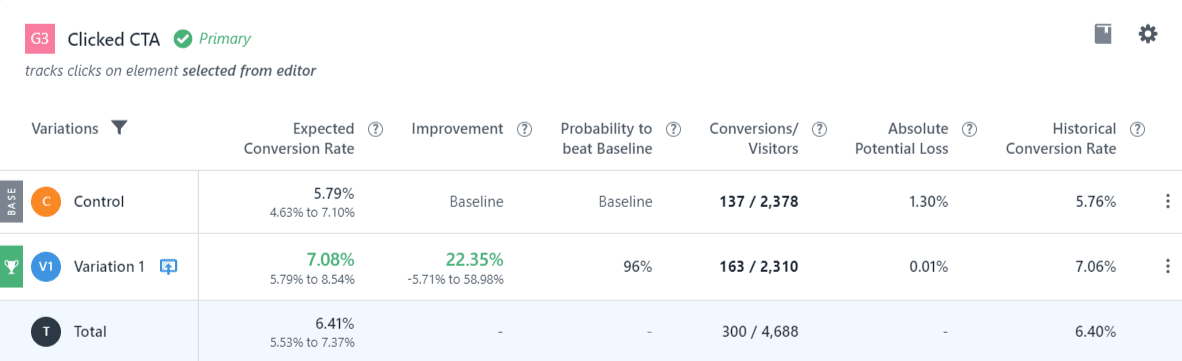Viewport: 1182px width, 361px height.
Task: Show help for Probability to beat Baseline
Action: click(673, 129)
